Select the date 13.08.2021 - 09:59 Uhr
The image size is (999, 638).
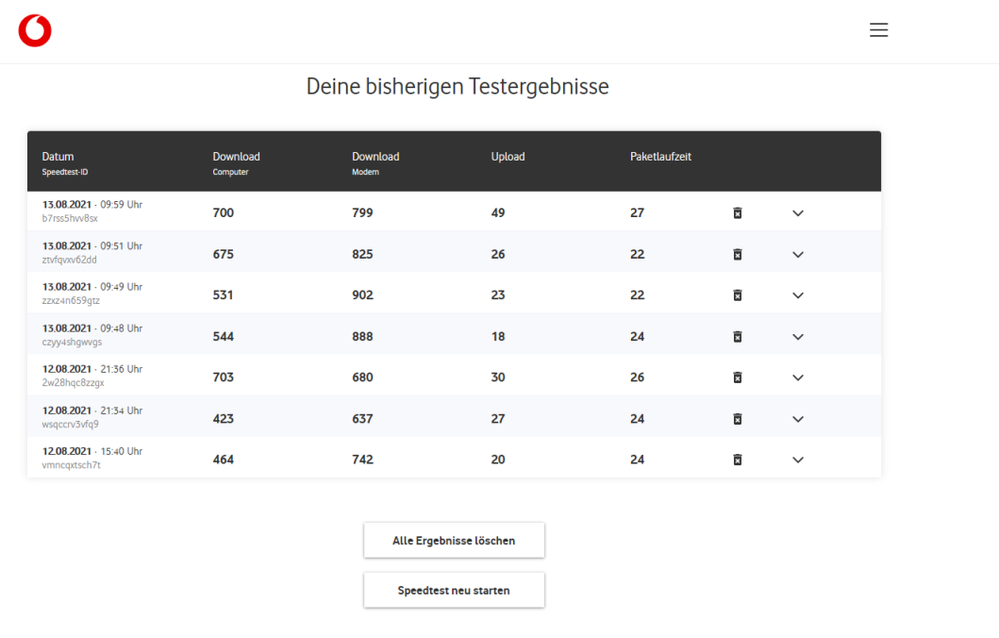[92, 205]
